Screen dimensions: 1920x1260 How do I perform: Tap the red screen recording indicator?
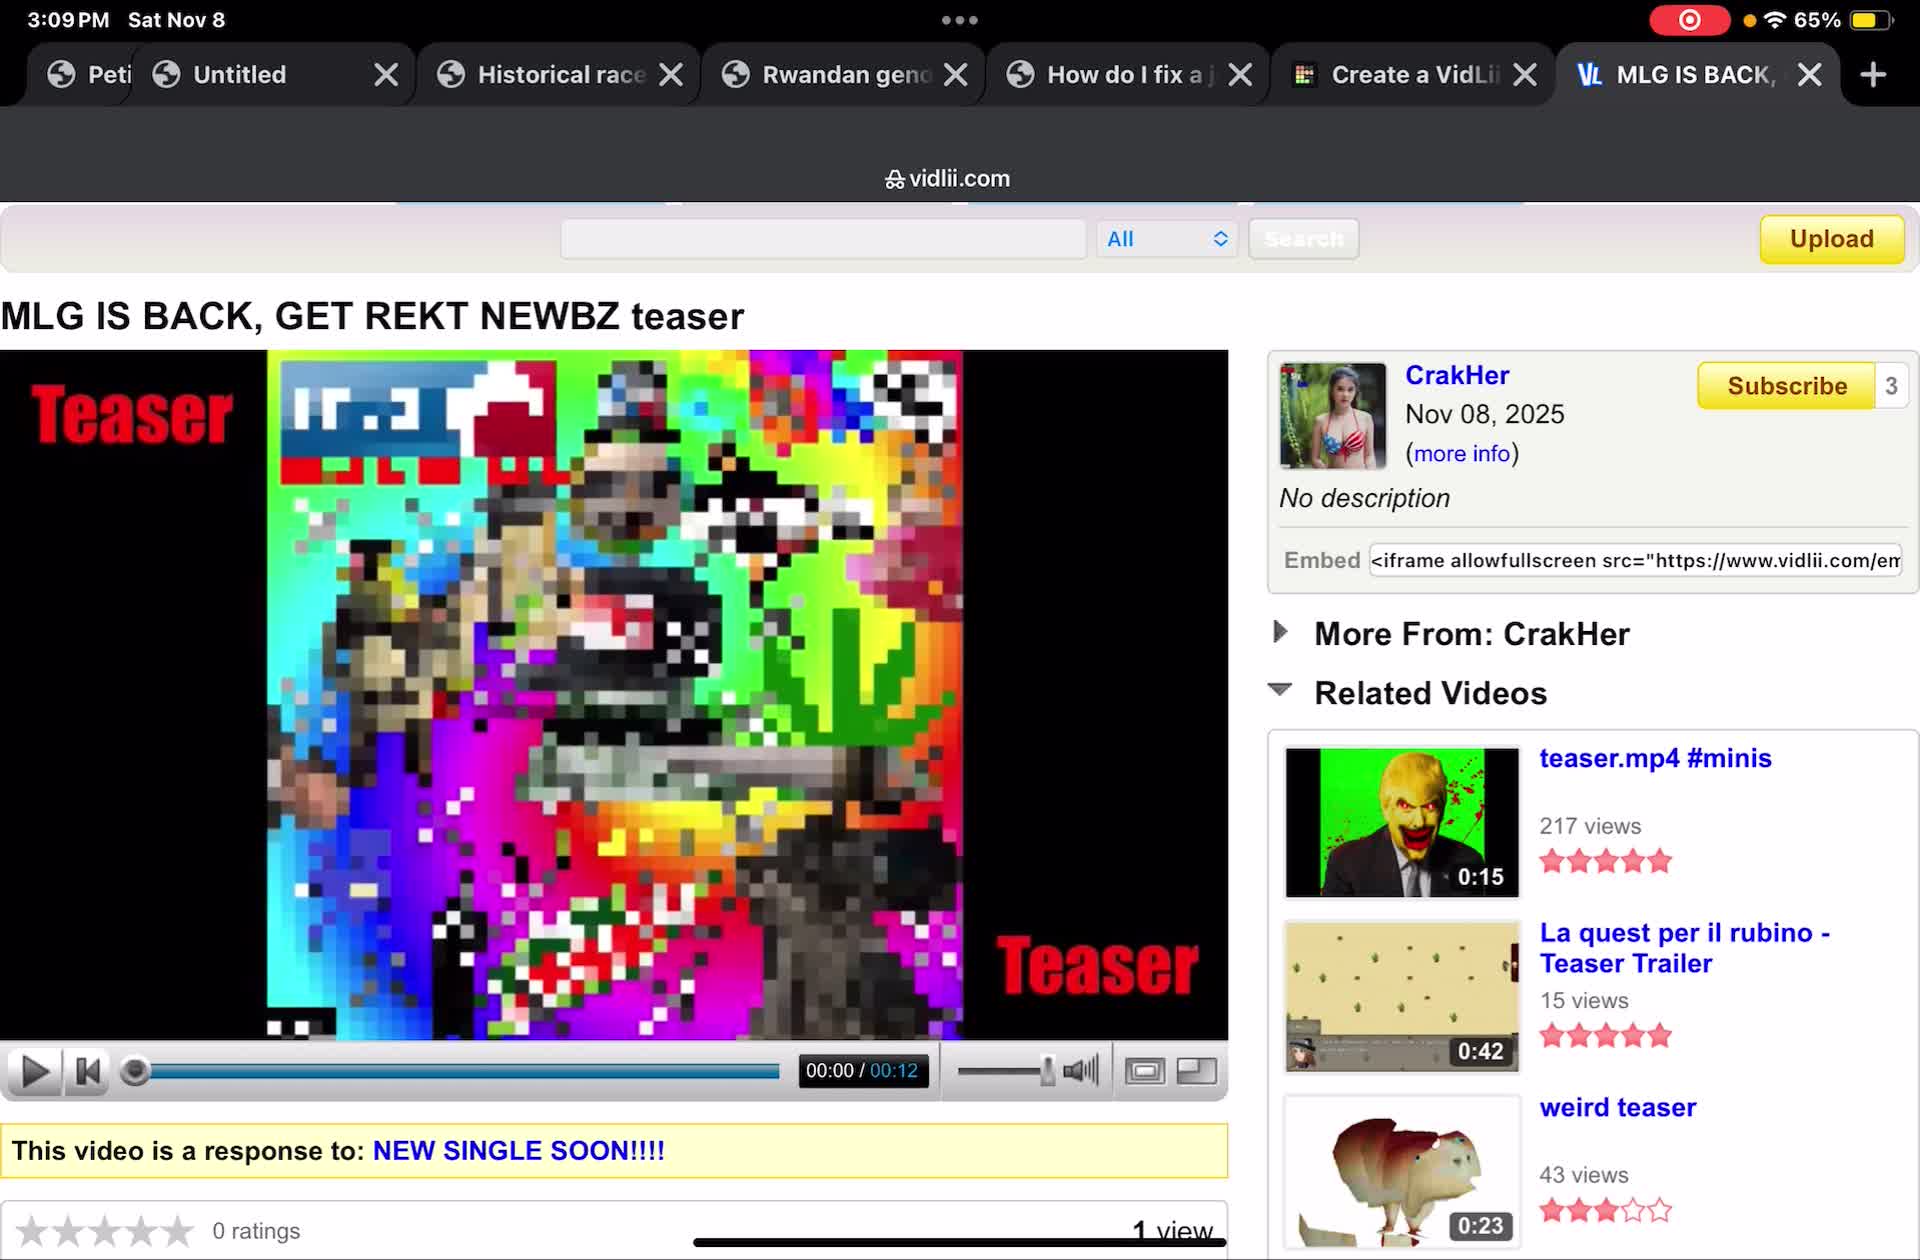(x=1690, y=19)
